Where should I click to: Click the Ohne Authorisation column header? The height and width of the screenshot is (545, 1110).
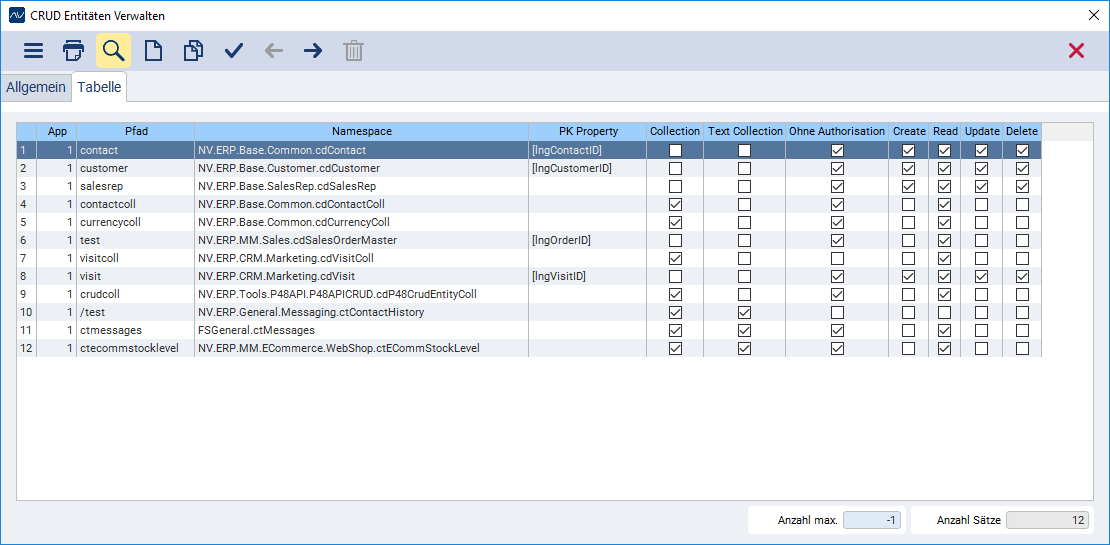[x=837, y=132]
